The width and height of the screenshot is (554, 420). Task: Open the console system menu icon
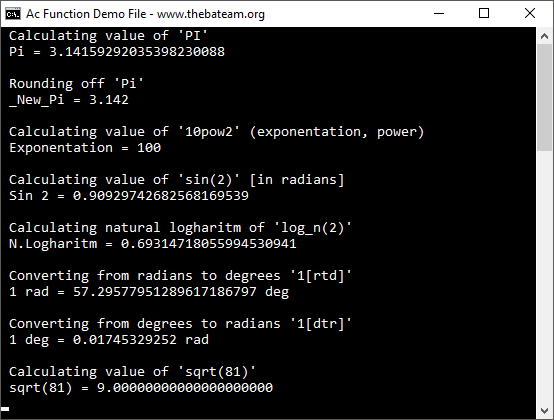(x=13, y=14)
